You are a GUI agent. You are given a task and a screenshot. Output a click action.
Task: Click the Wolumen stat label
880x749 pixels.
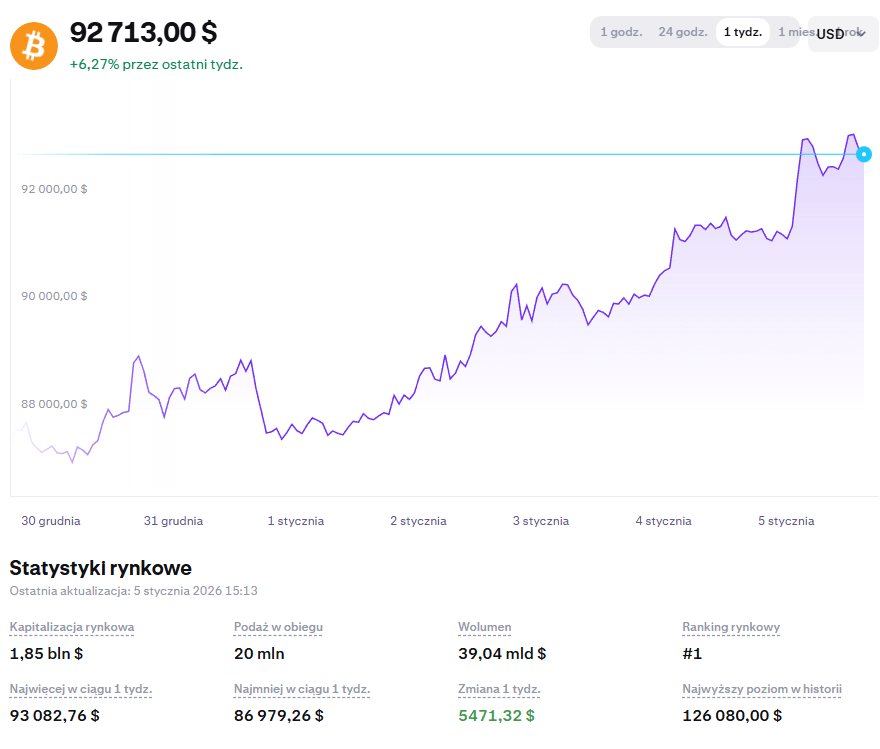[x=485, y=627]
